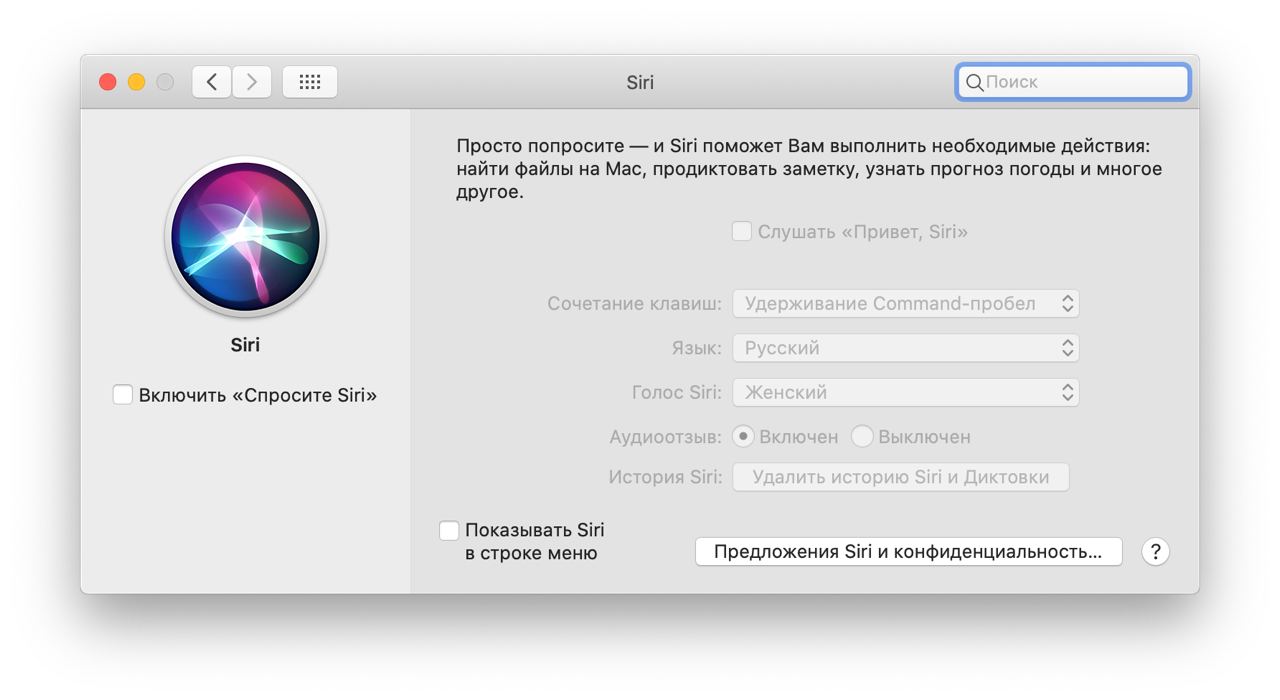
Task: Show all preferences grid button
Action: click(x=310, y=82)
